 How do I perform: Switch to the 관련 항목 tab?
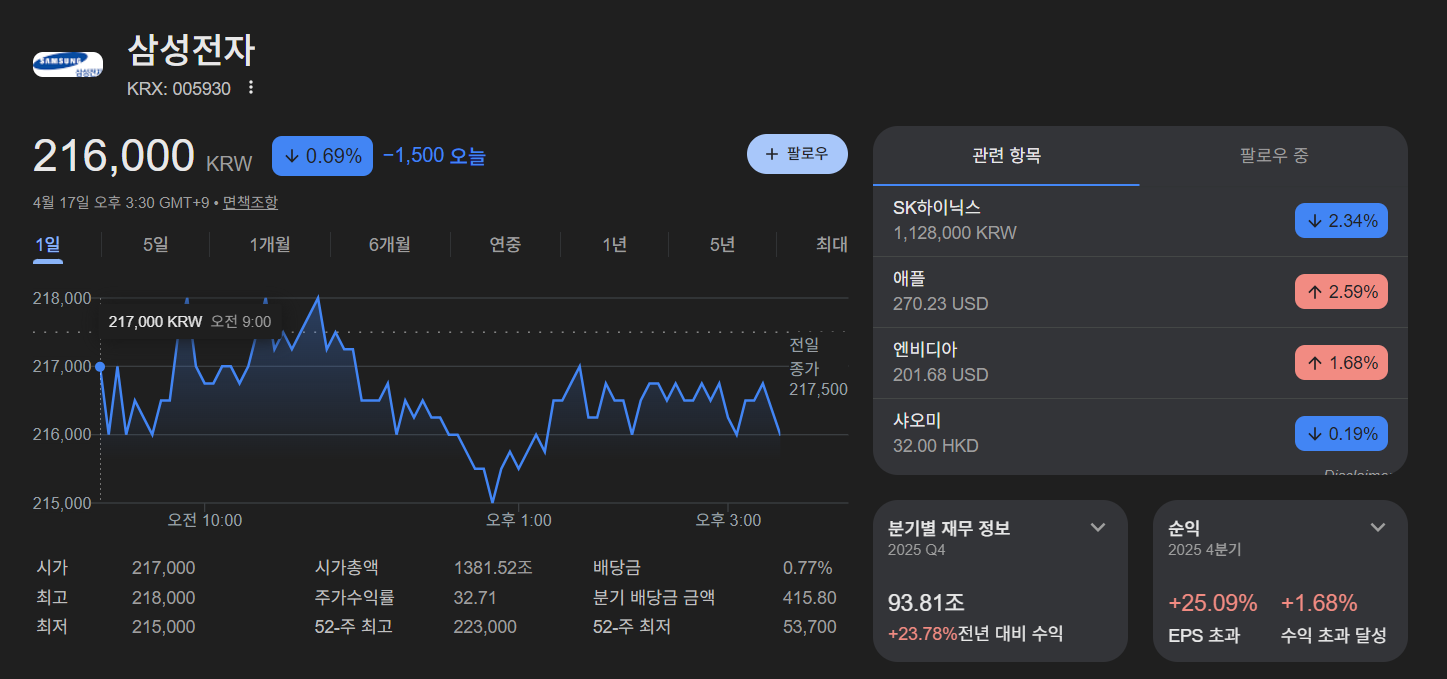1006,156
